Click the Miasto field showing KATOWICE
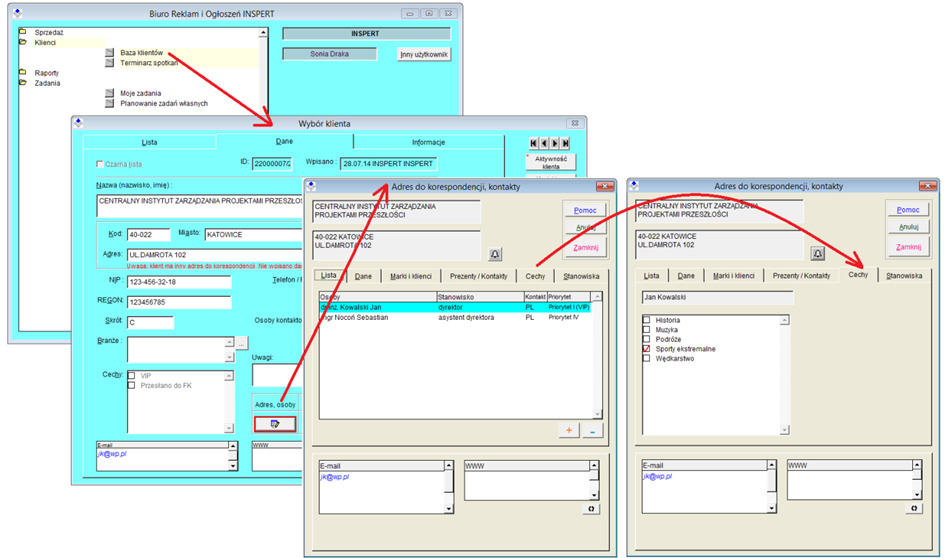The width and height of the screenshot is (945, 558). coord(253,235)
